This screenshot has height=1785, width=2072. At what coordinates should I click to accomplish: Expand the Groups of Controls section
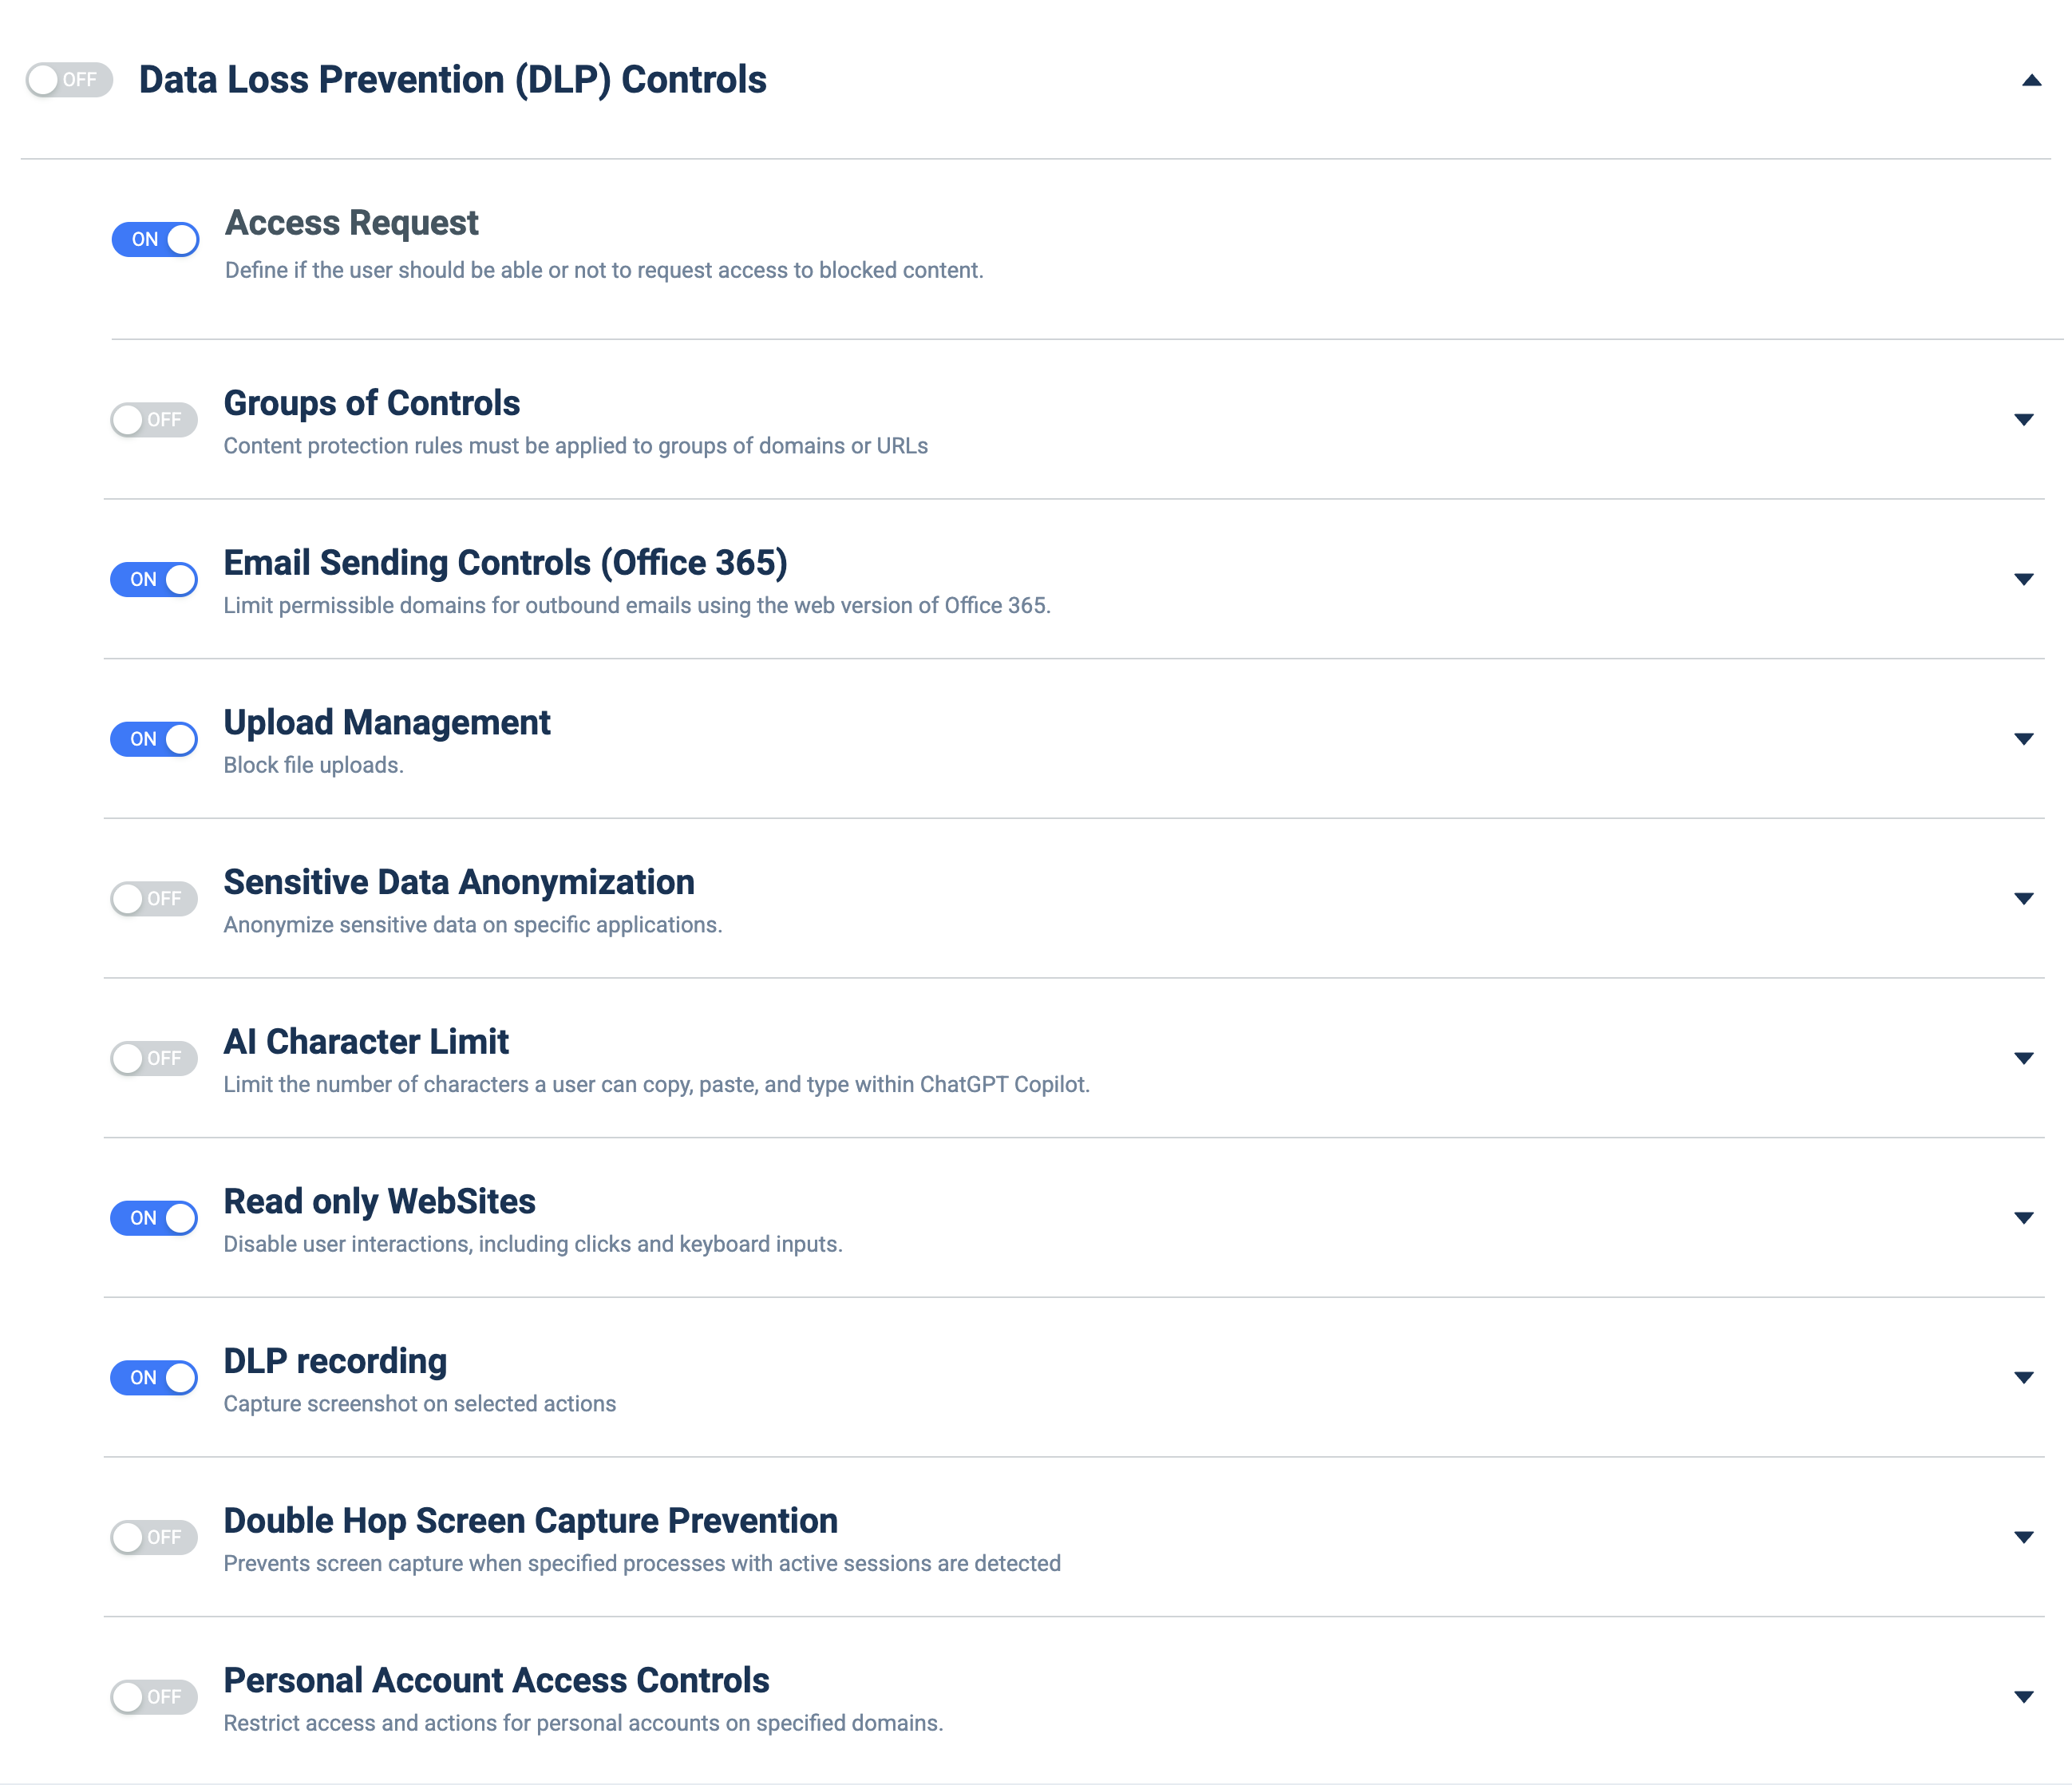point(2024,420)
